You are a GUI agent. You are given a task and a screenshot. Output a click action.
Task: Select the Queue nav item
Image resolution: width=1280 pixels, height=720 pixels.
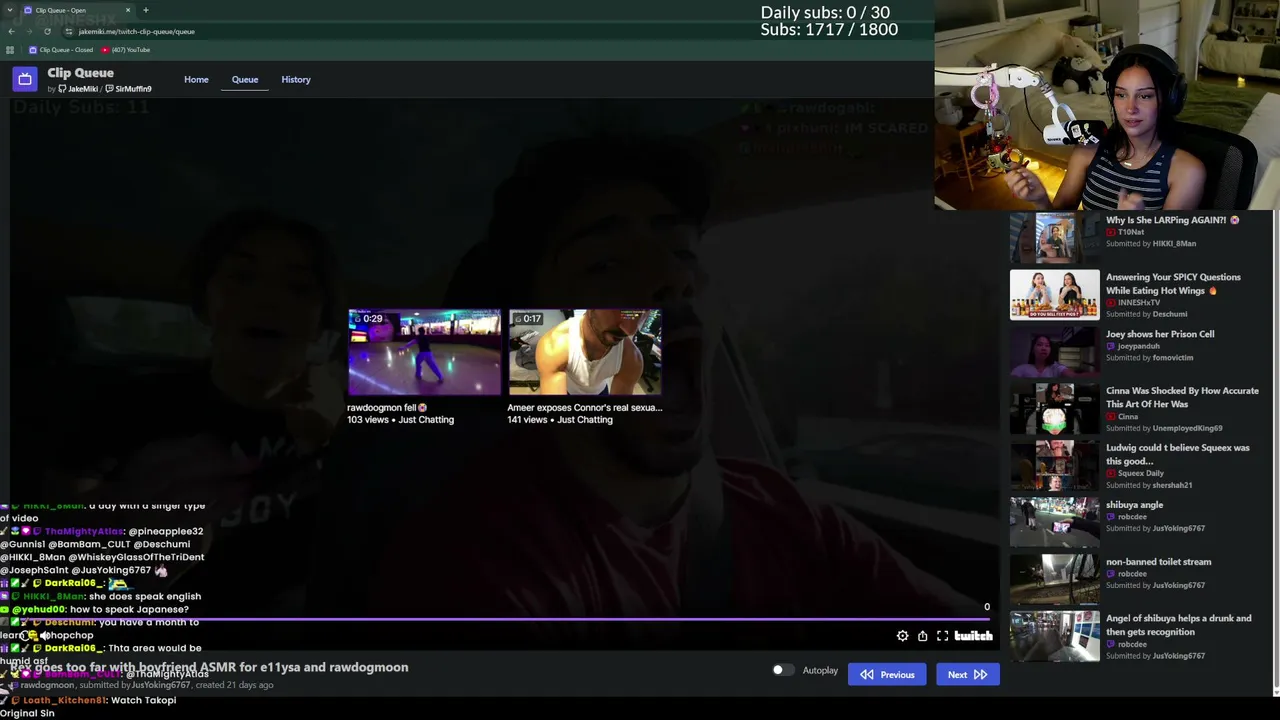point(245,80)
